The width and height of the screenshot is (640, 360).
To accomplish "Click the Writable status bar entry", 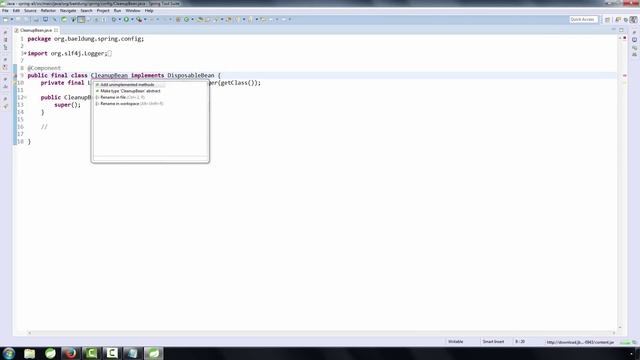I will 456,342.
